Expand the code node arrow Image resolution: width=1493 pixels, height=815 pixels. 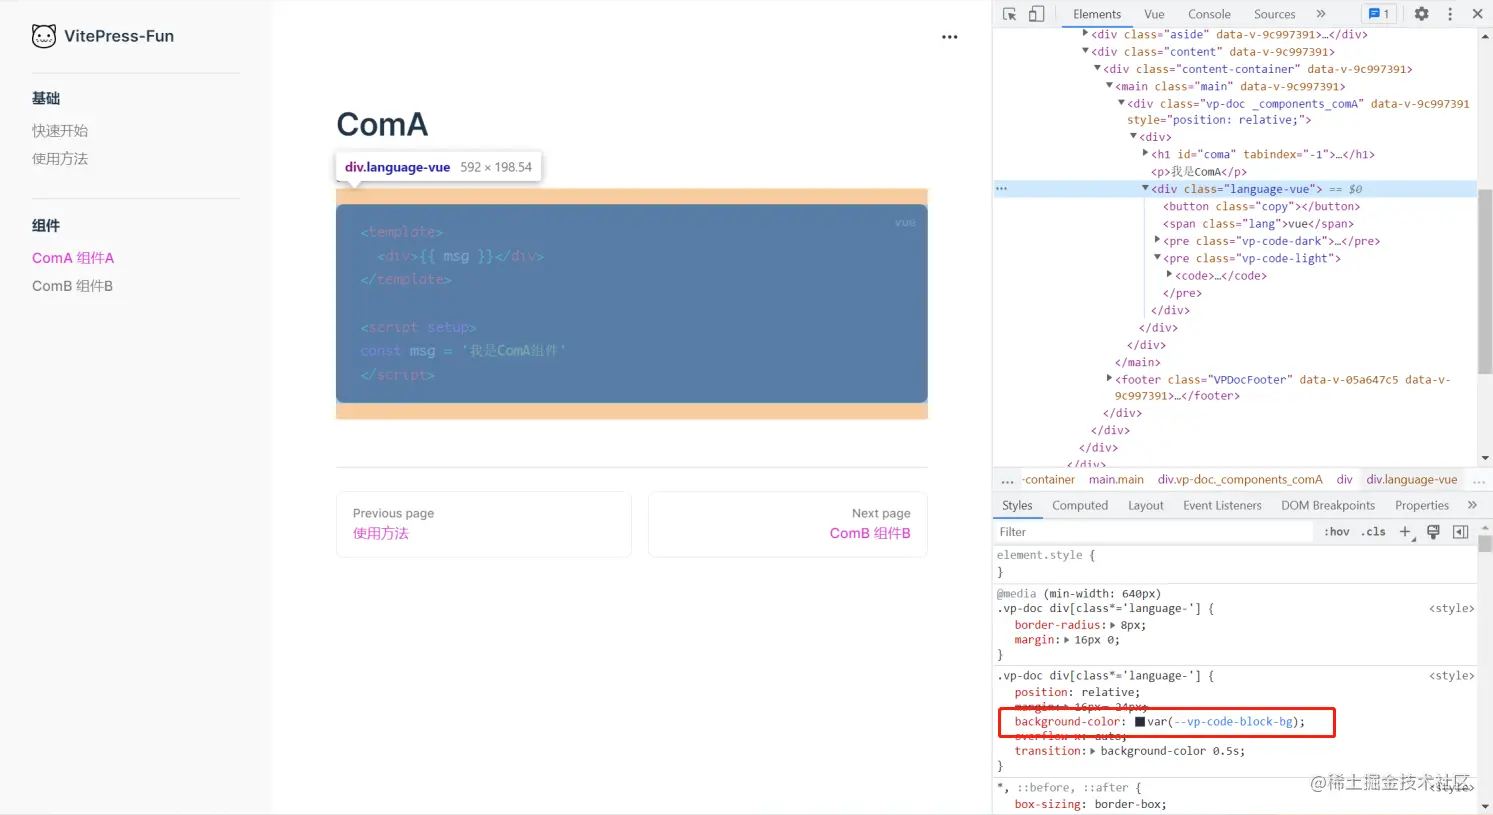point(1170,275)
